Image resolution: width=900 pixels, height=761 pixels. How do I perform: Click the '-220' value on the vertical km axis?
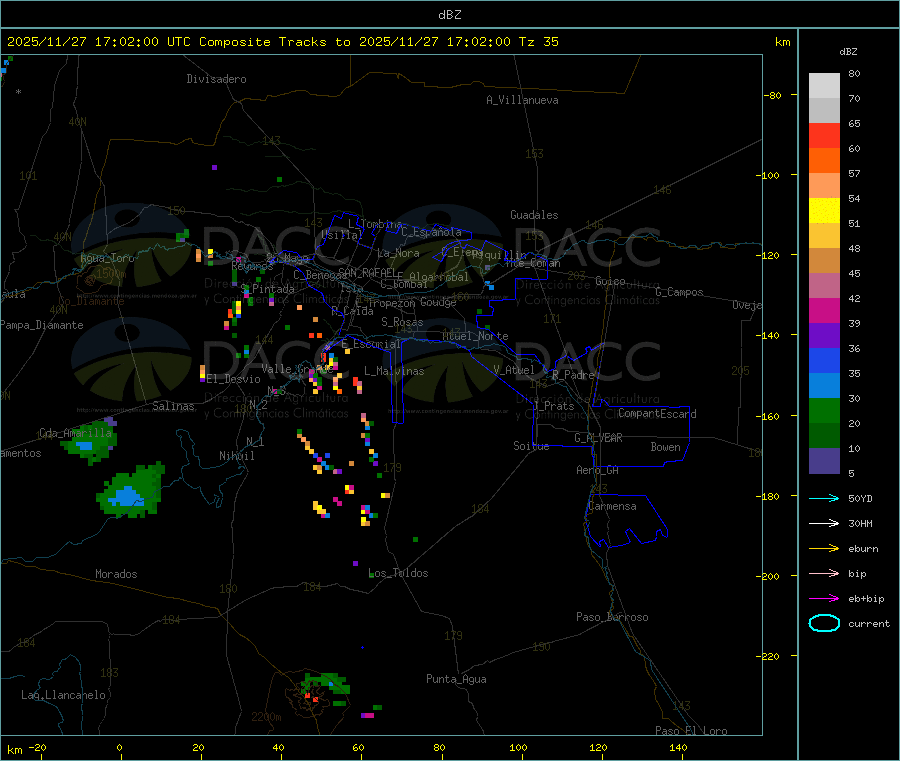770,656
